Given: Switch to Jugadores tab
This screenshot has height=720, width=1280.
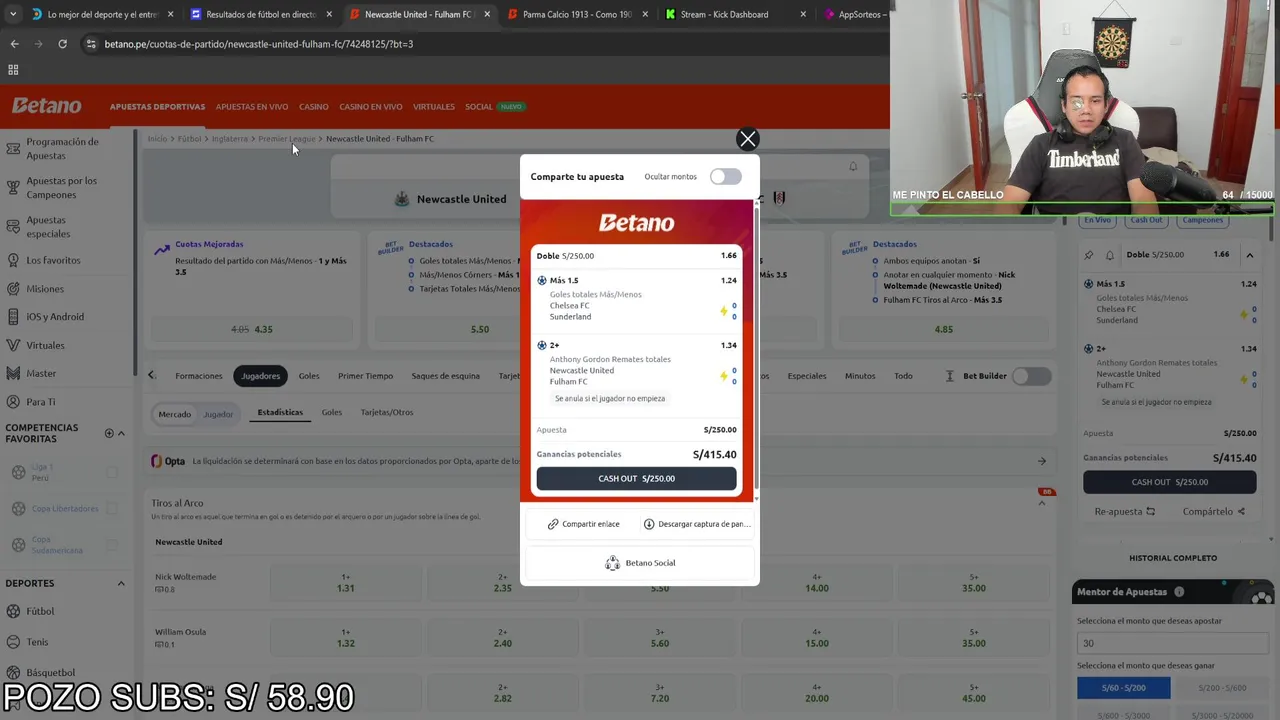Looking at the screenshot, I should (260, 376).
